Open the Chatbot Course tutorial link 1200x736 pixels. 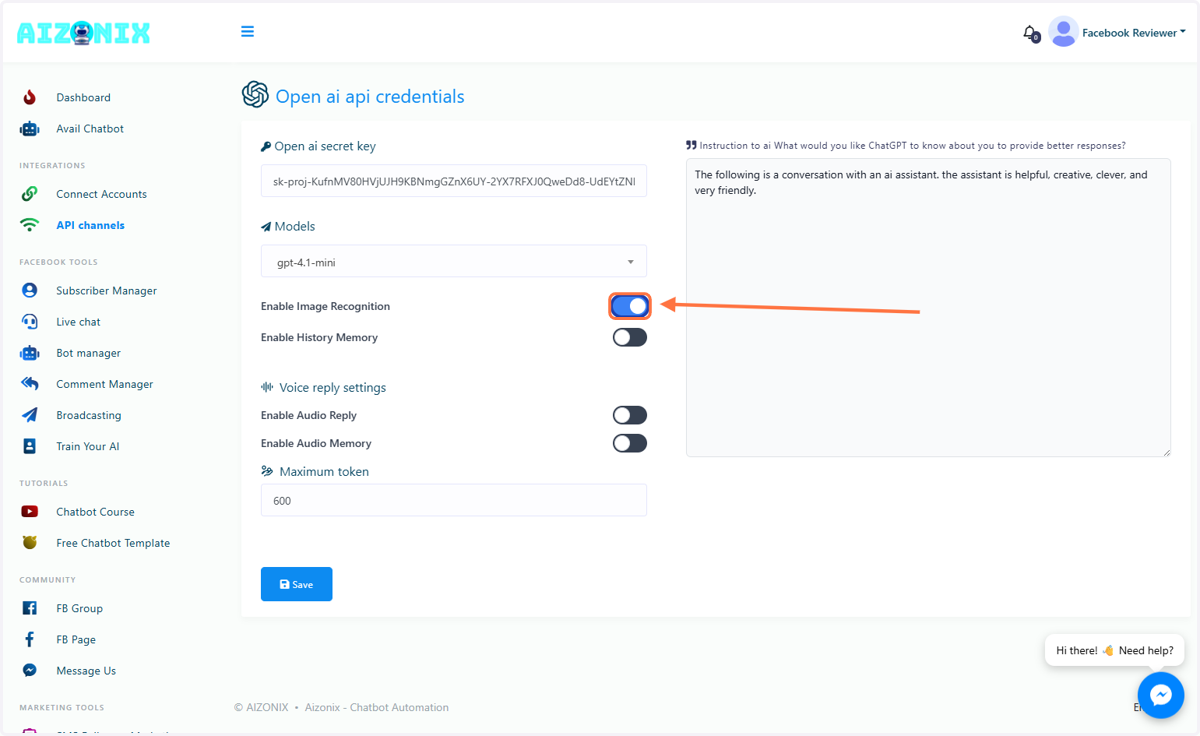click(x=95, y=511)
